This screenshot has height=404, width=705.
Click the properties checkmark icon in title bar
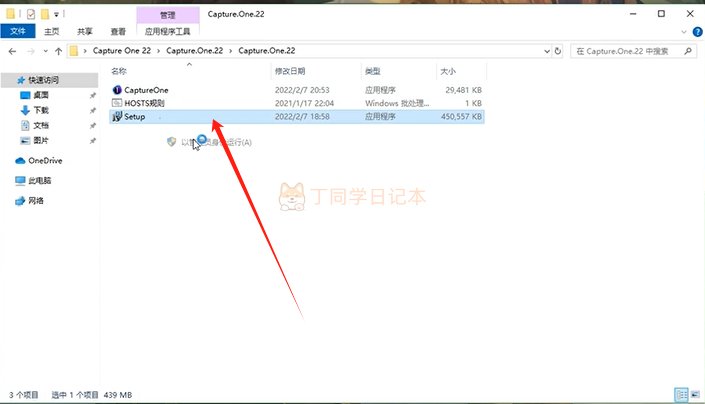tap(31, 14)
